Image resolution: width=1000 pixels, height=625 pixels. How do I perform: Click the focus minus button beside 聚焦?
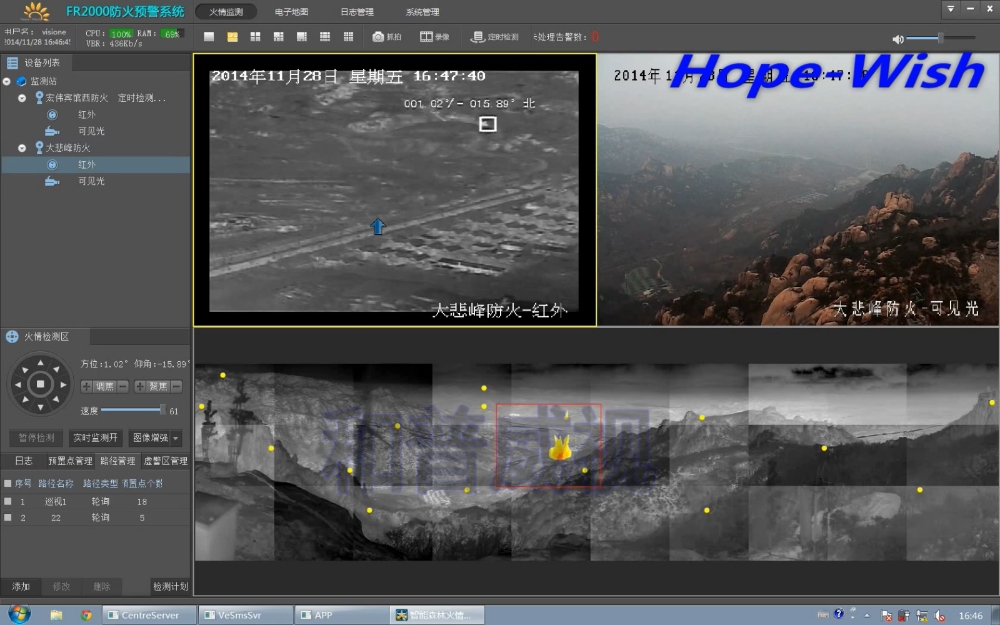click(x=176, y=386)
